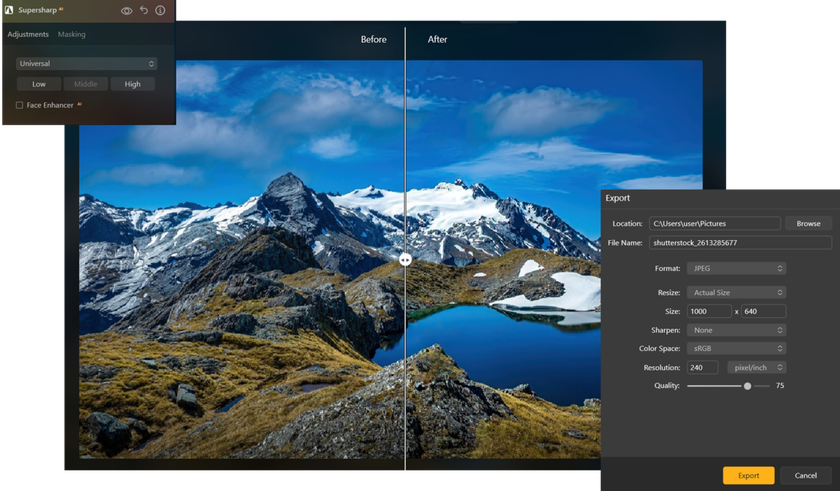
Task: Click the orange Export button
Action: coord(748,475)
